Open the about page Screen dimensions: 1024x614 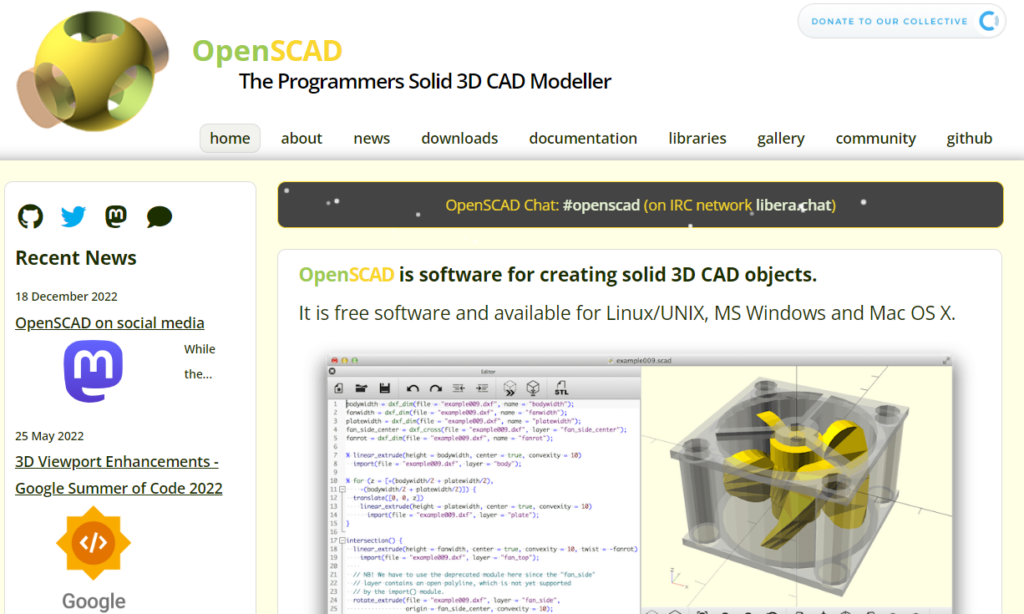(301, 138)
